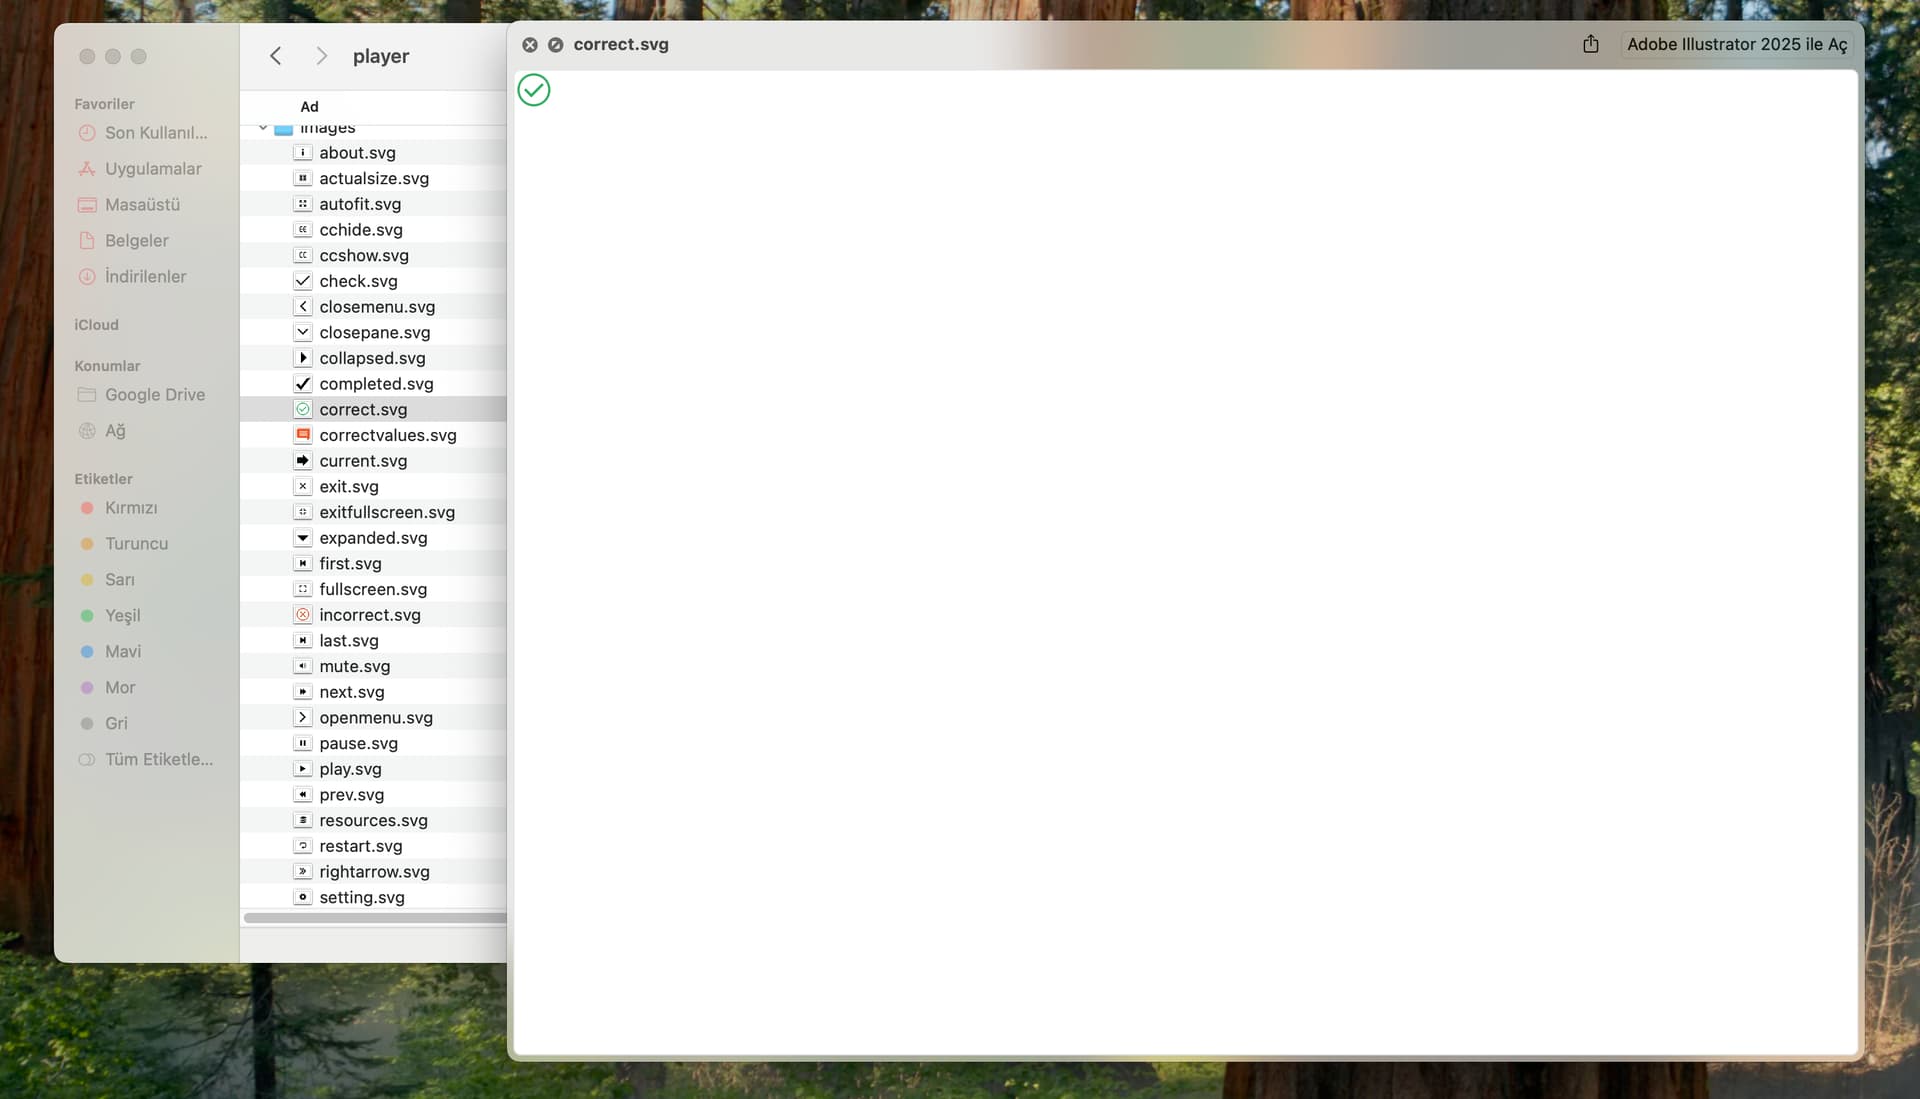Click the share icon in Quick Look
Screen dimensions: 1920x1099
pyautogui.click(x=1590, y=44)
